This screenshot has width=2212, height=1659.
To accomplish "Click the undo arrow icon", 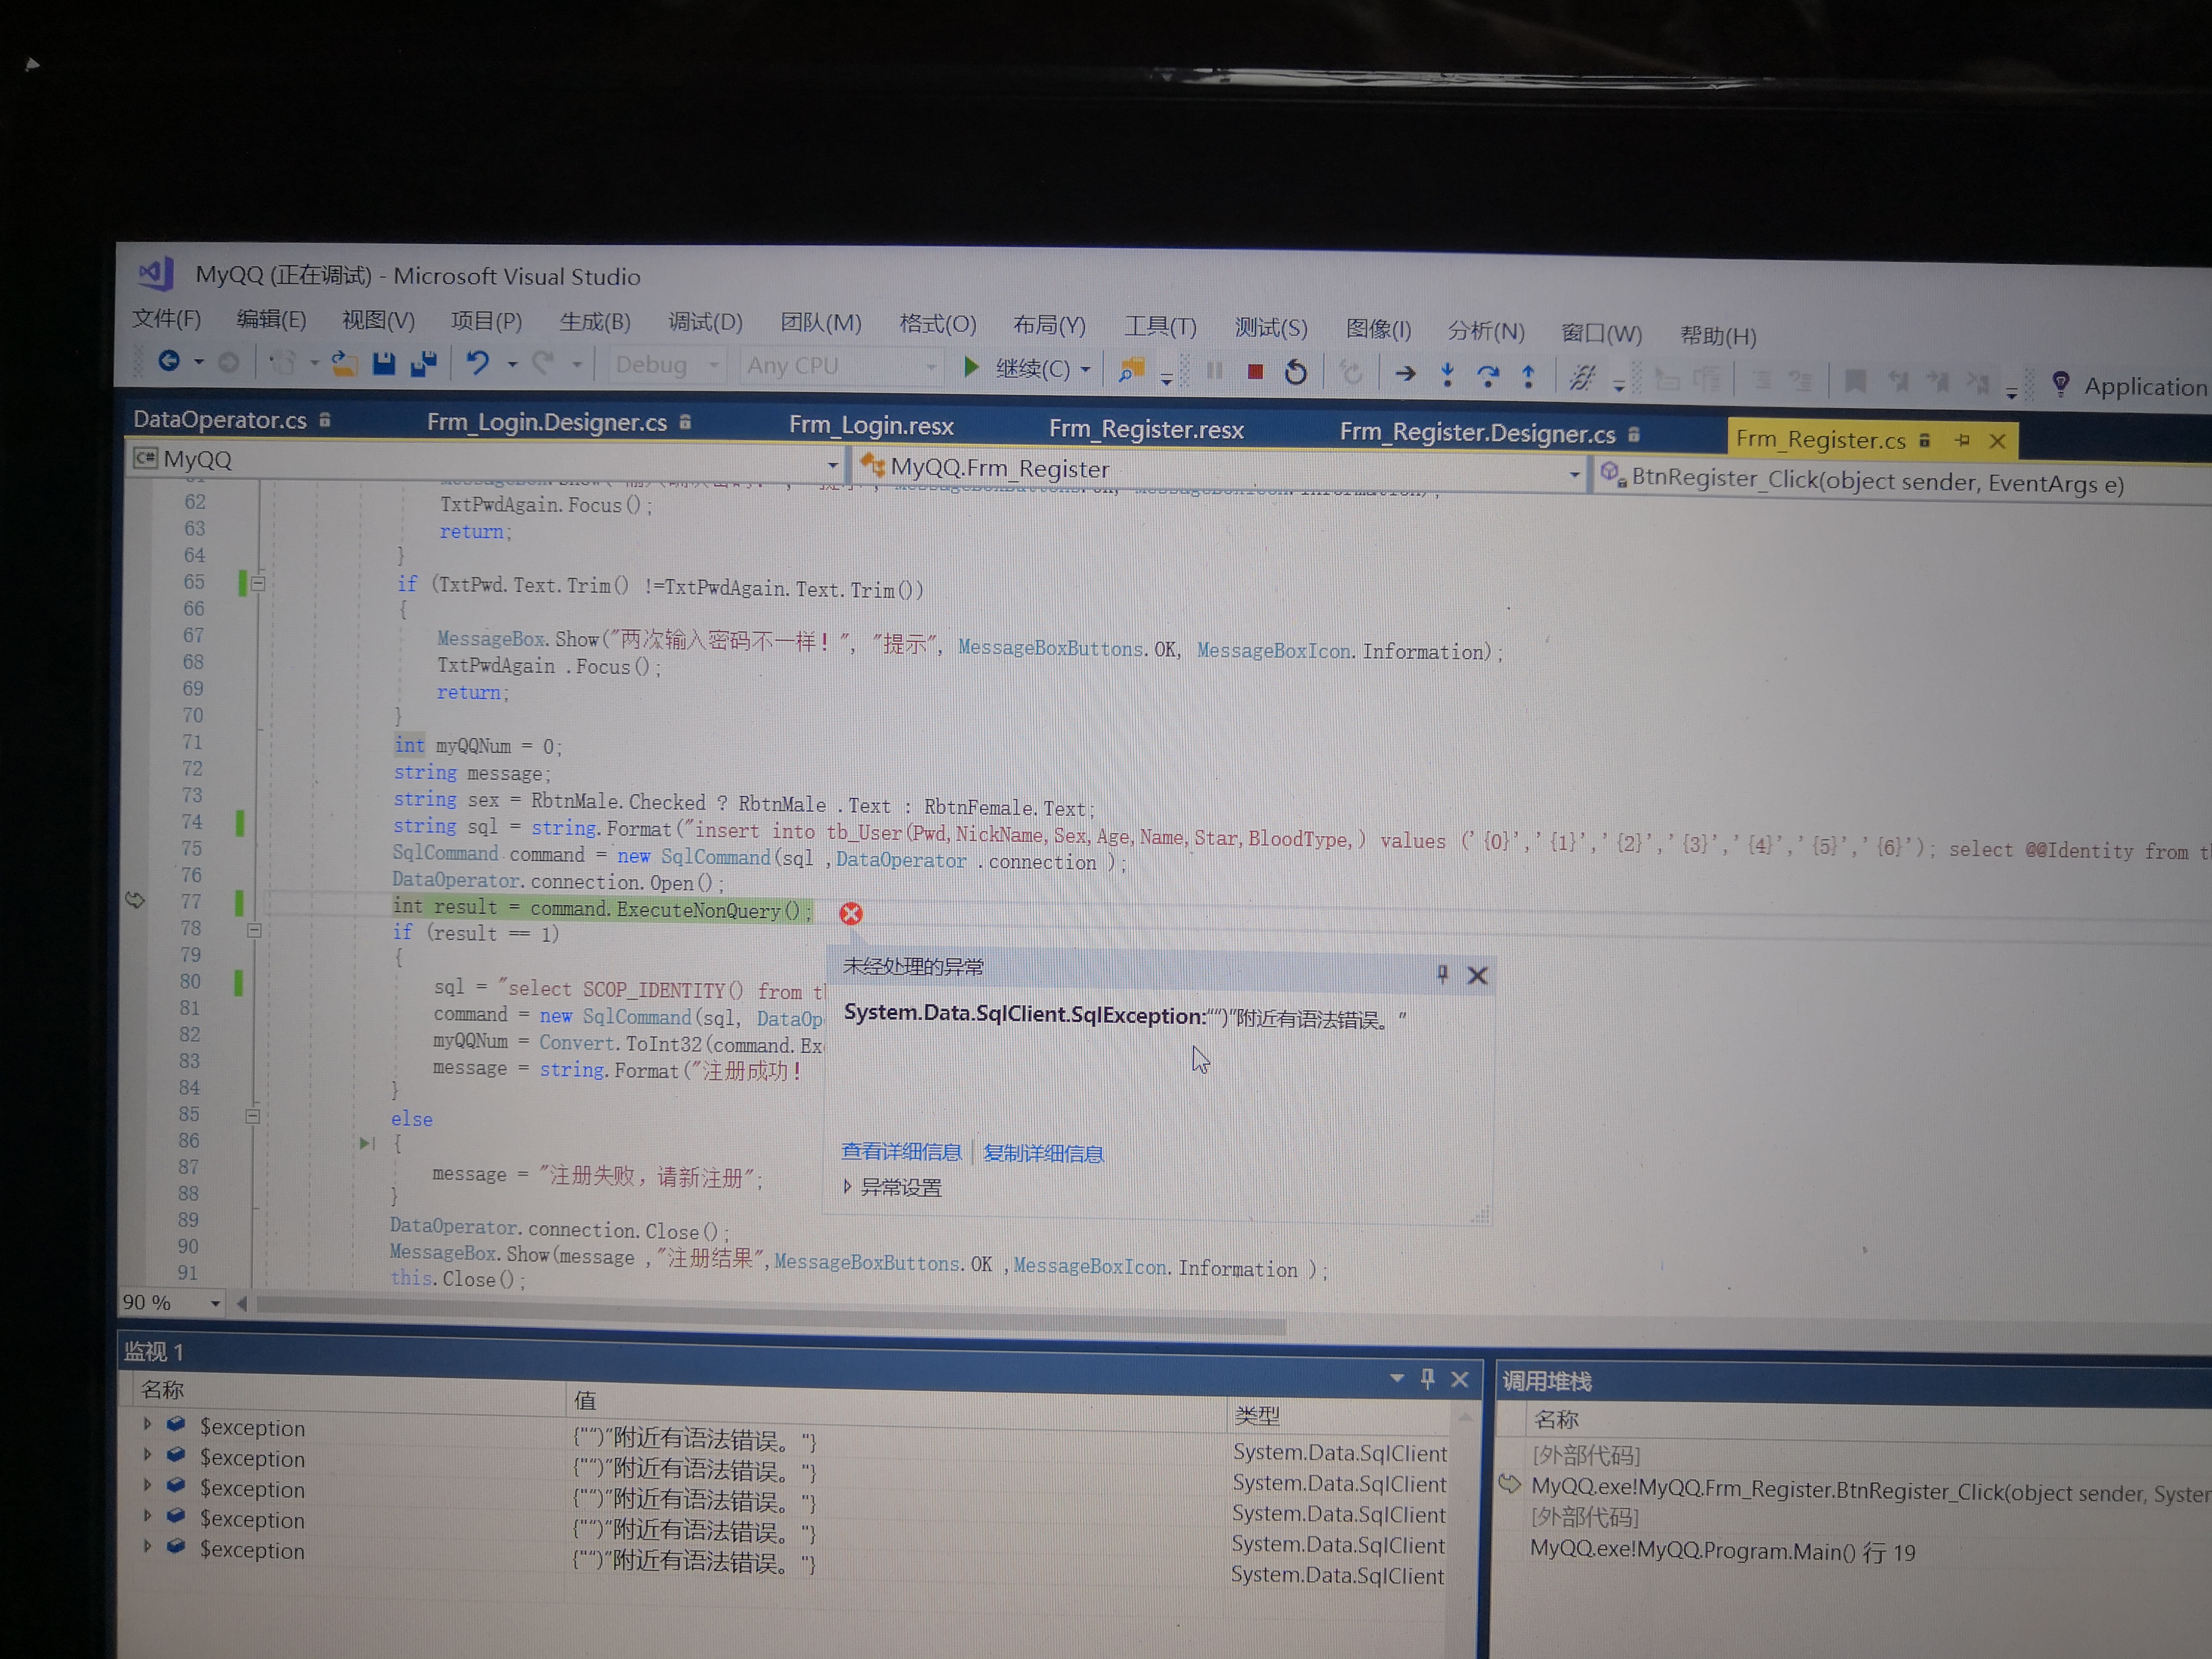I will (478, 363).
